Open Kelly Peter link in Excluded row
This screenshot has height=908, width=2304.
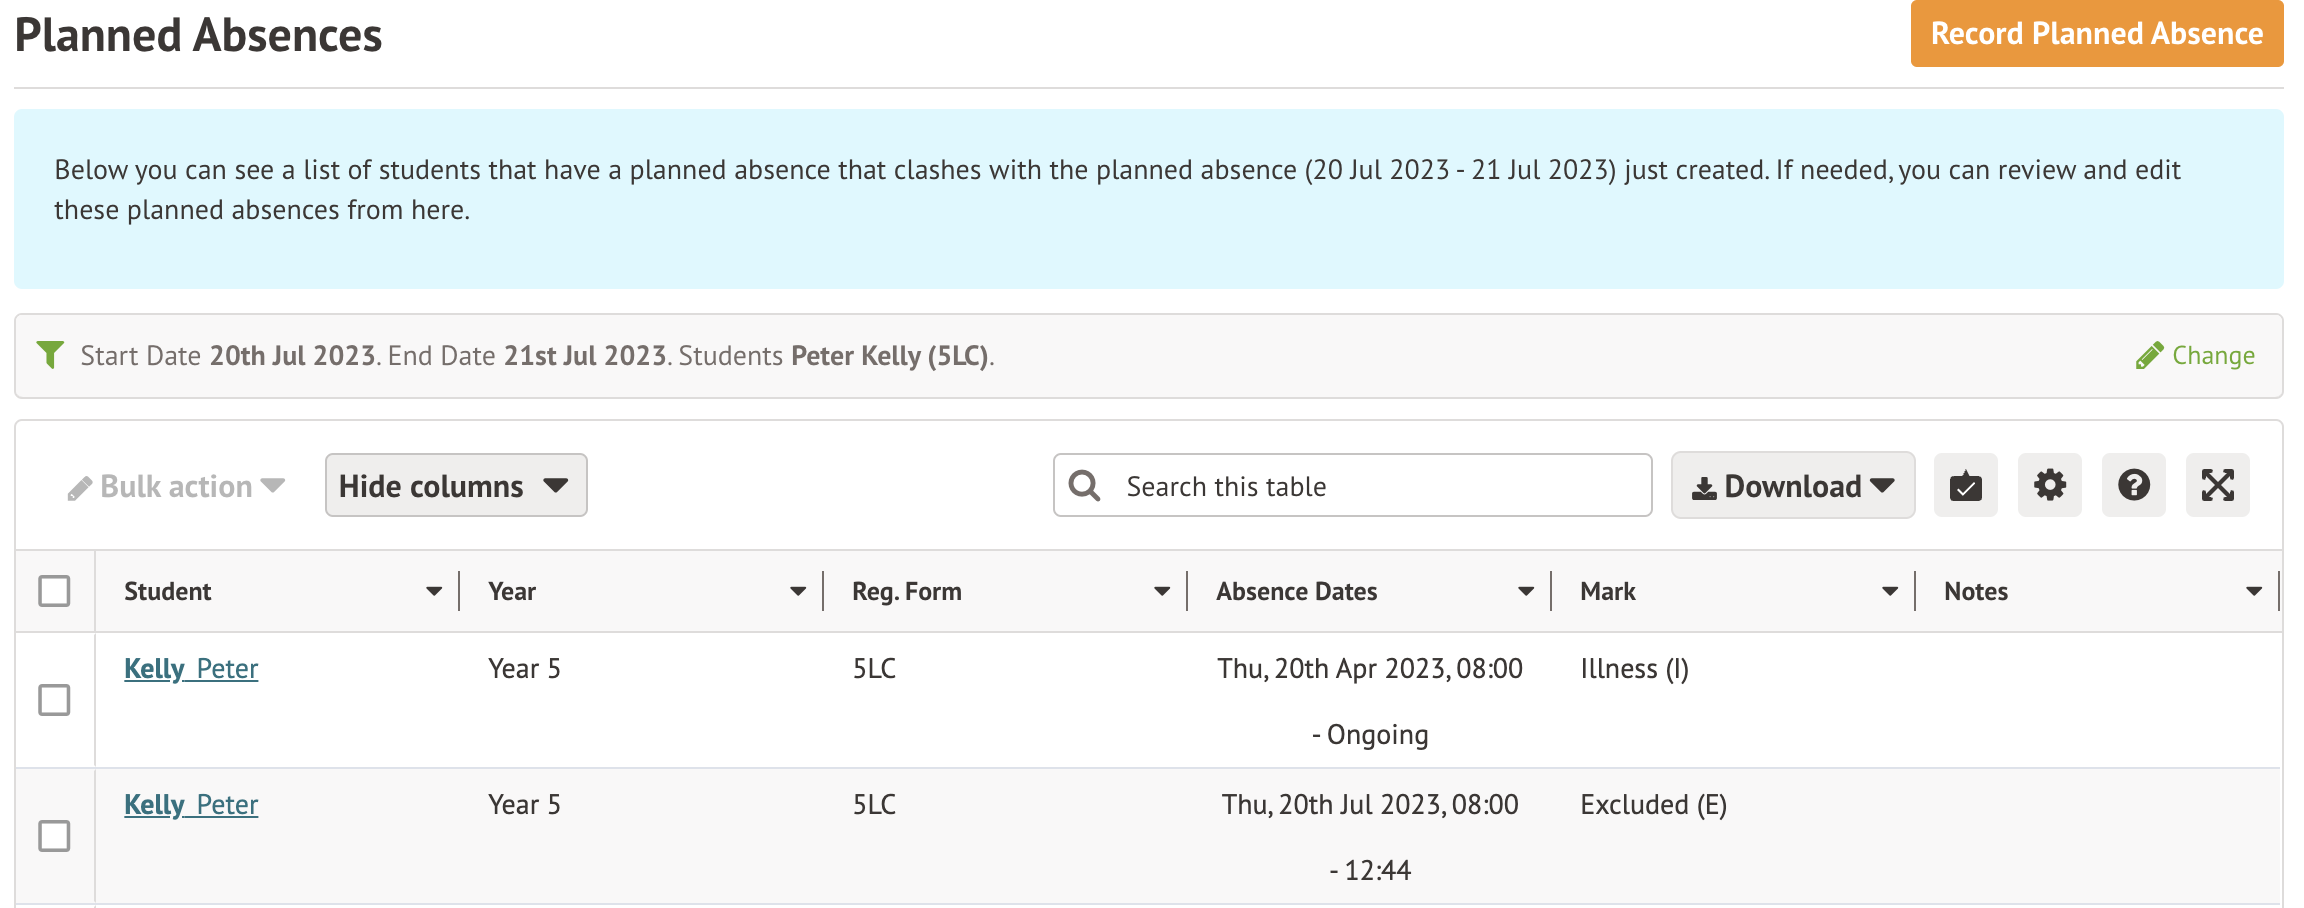pos(191,805)
